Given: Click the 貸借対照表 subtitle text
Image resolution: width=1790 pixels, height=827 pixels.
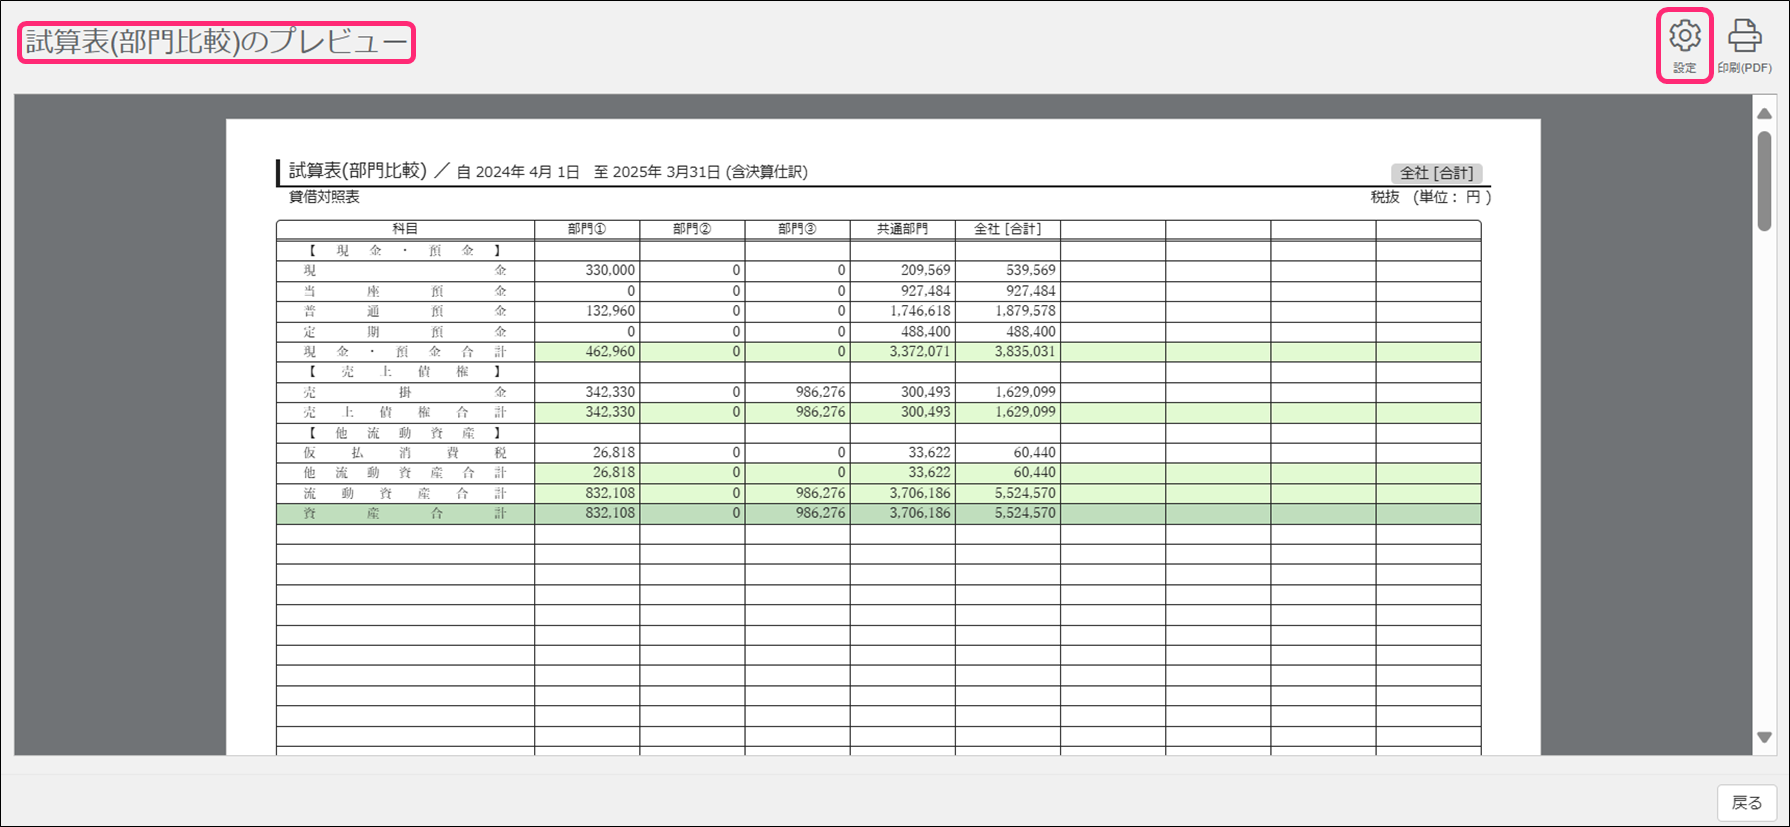Looking at the screenshot, I should [324, 197].
